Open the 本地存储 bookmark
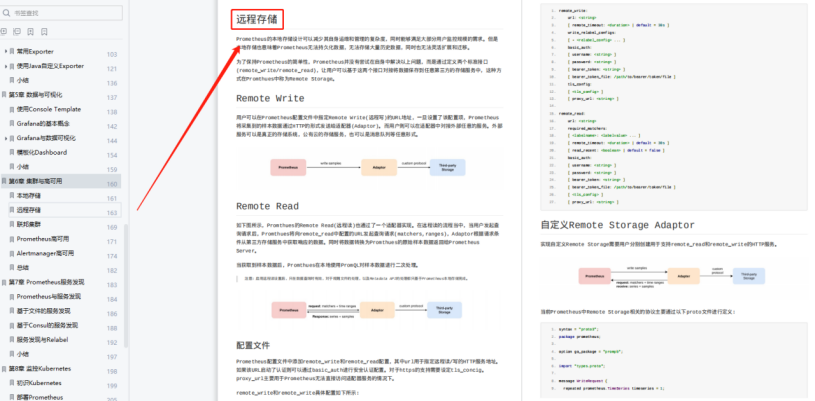The height and width of the screenshot is (401, 815). point(29,196)
